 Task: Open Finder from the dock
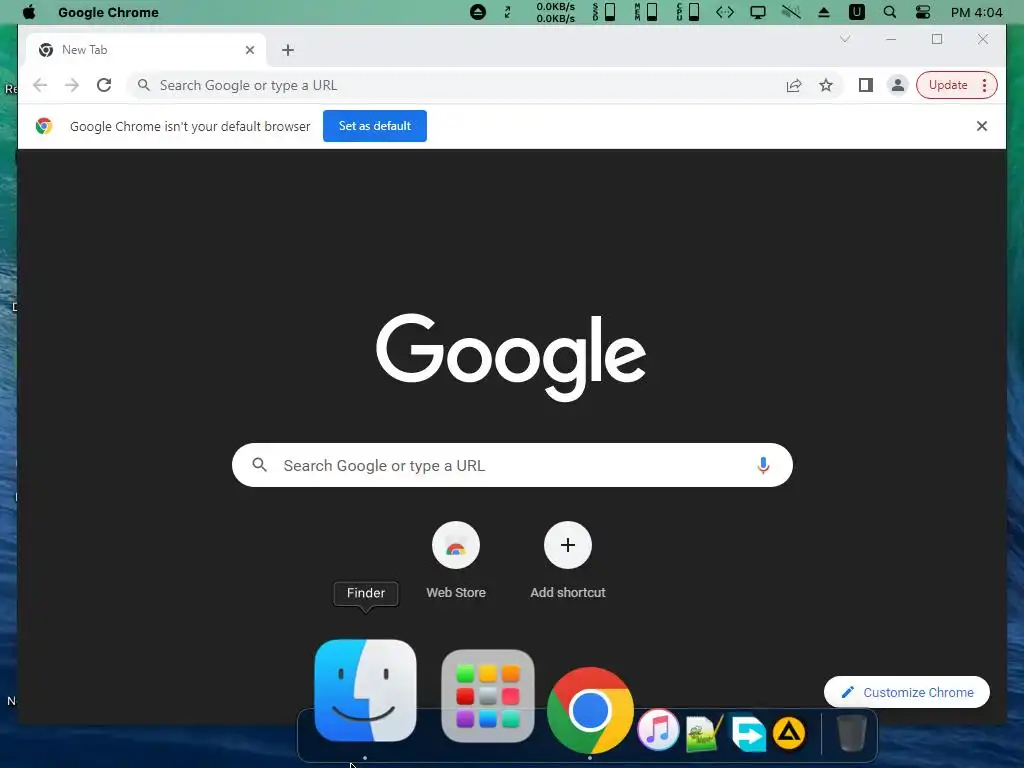coord(365,691)
